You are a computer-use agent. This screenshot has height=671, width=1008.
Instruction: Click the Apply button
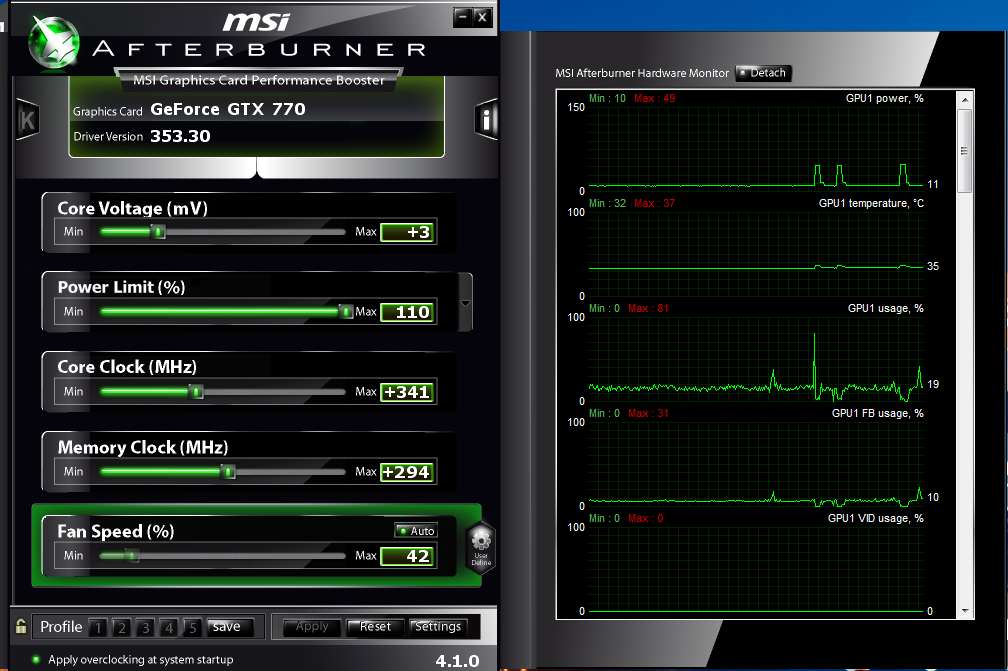tap(312, 627)
